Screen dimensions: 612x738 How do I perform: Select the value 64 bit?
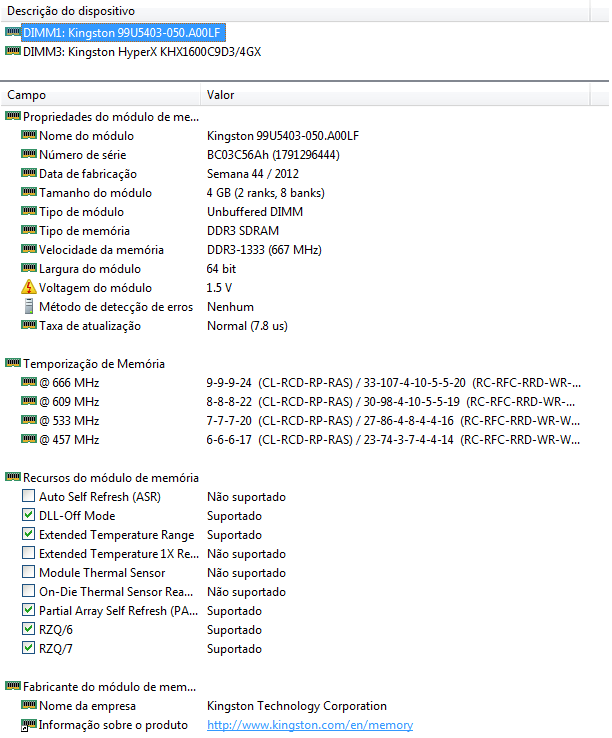point(221,269)
